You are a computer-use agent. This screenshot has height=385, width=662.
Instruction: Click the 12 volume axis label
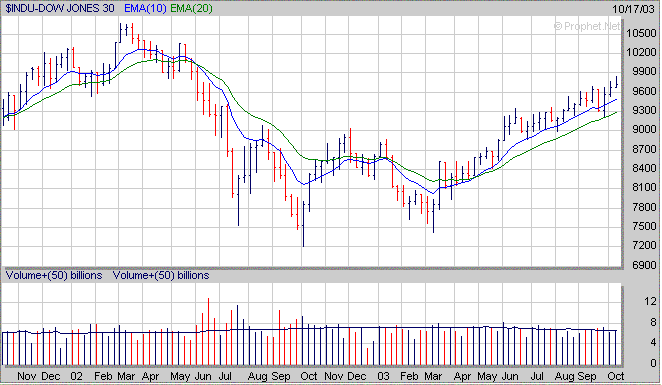(x=650, y=301)
